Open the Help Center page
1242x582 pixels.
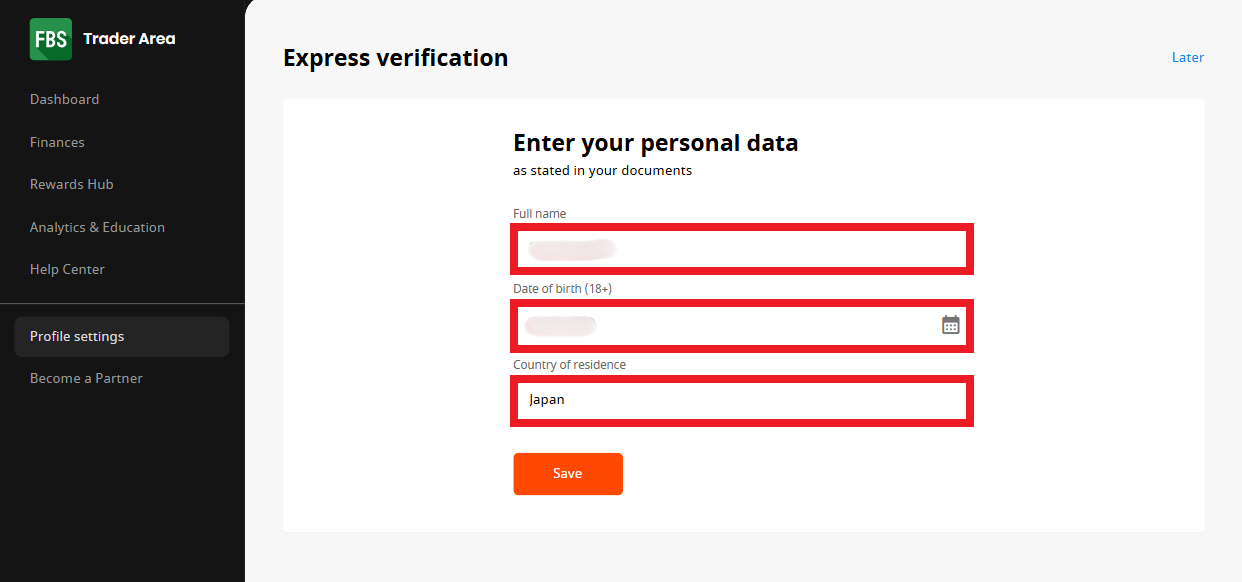67,269
